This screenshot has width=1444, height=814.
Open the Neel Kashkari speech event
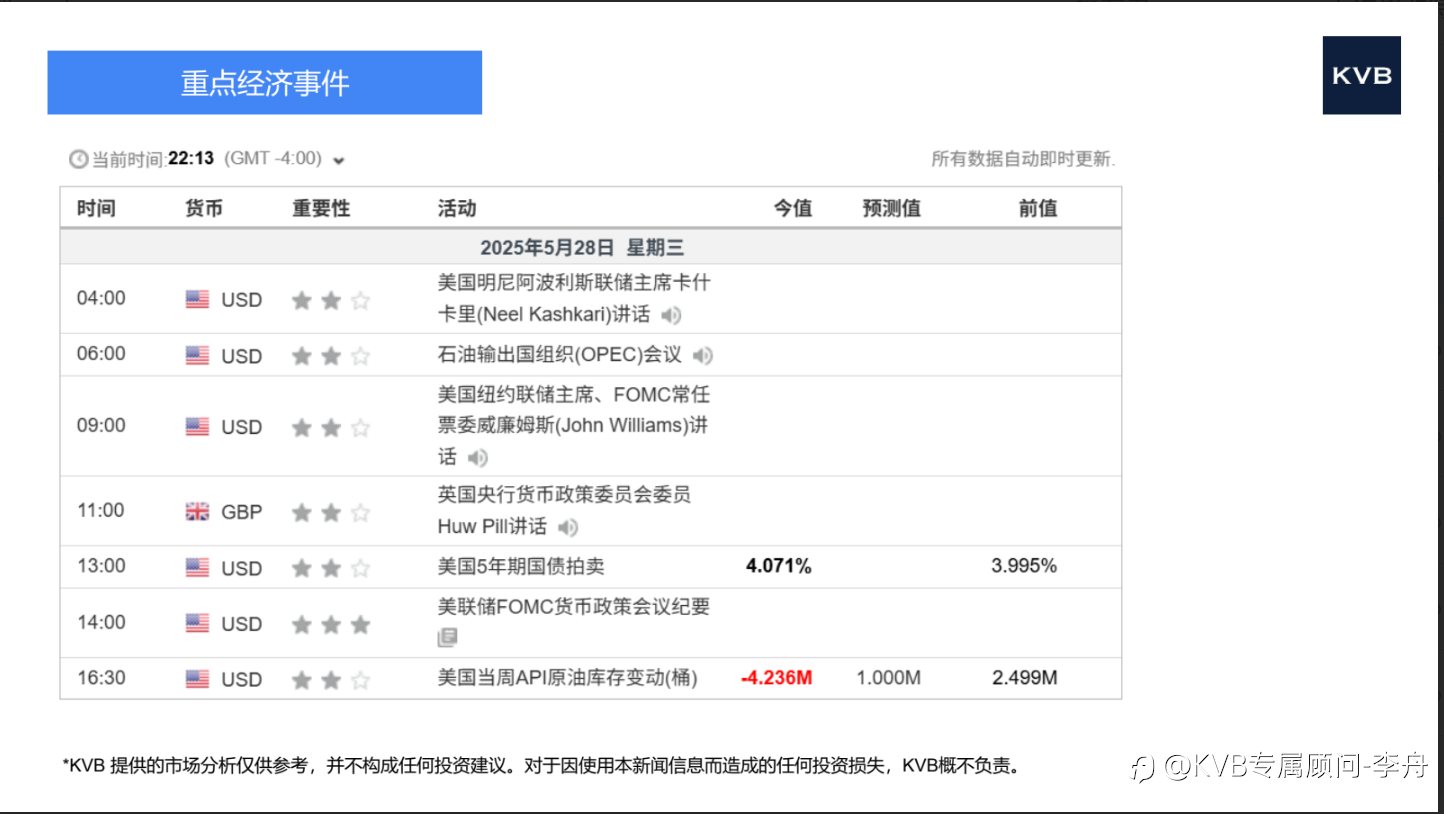click(x=574, y=298)
